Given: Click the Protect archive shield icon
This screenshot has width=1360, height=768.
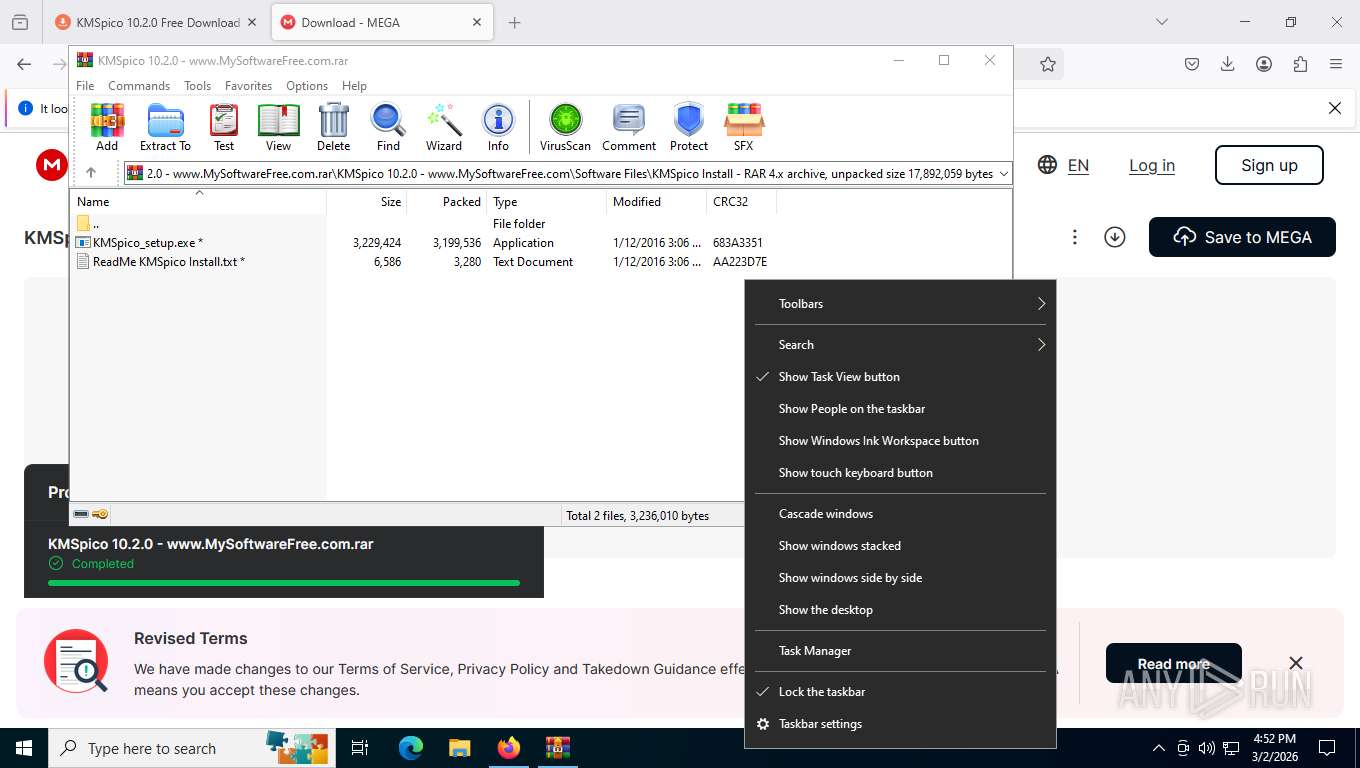Looking at the screenshot, I should pyautogui.click(x=689, y=127).
